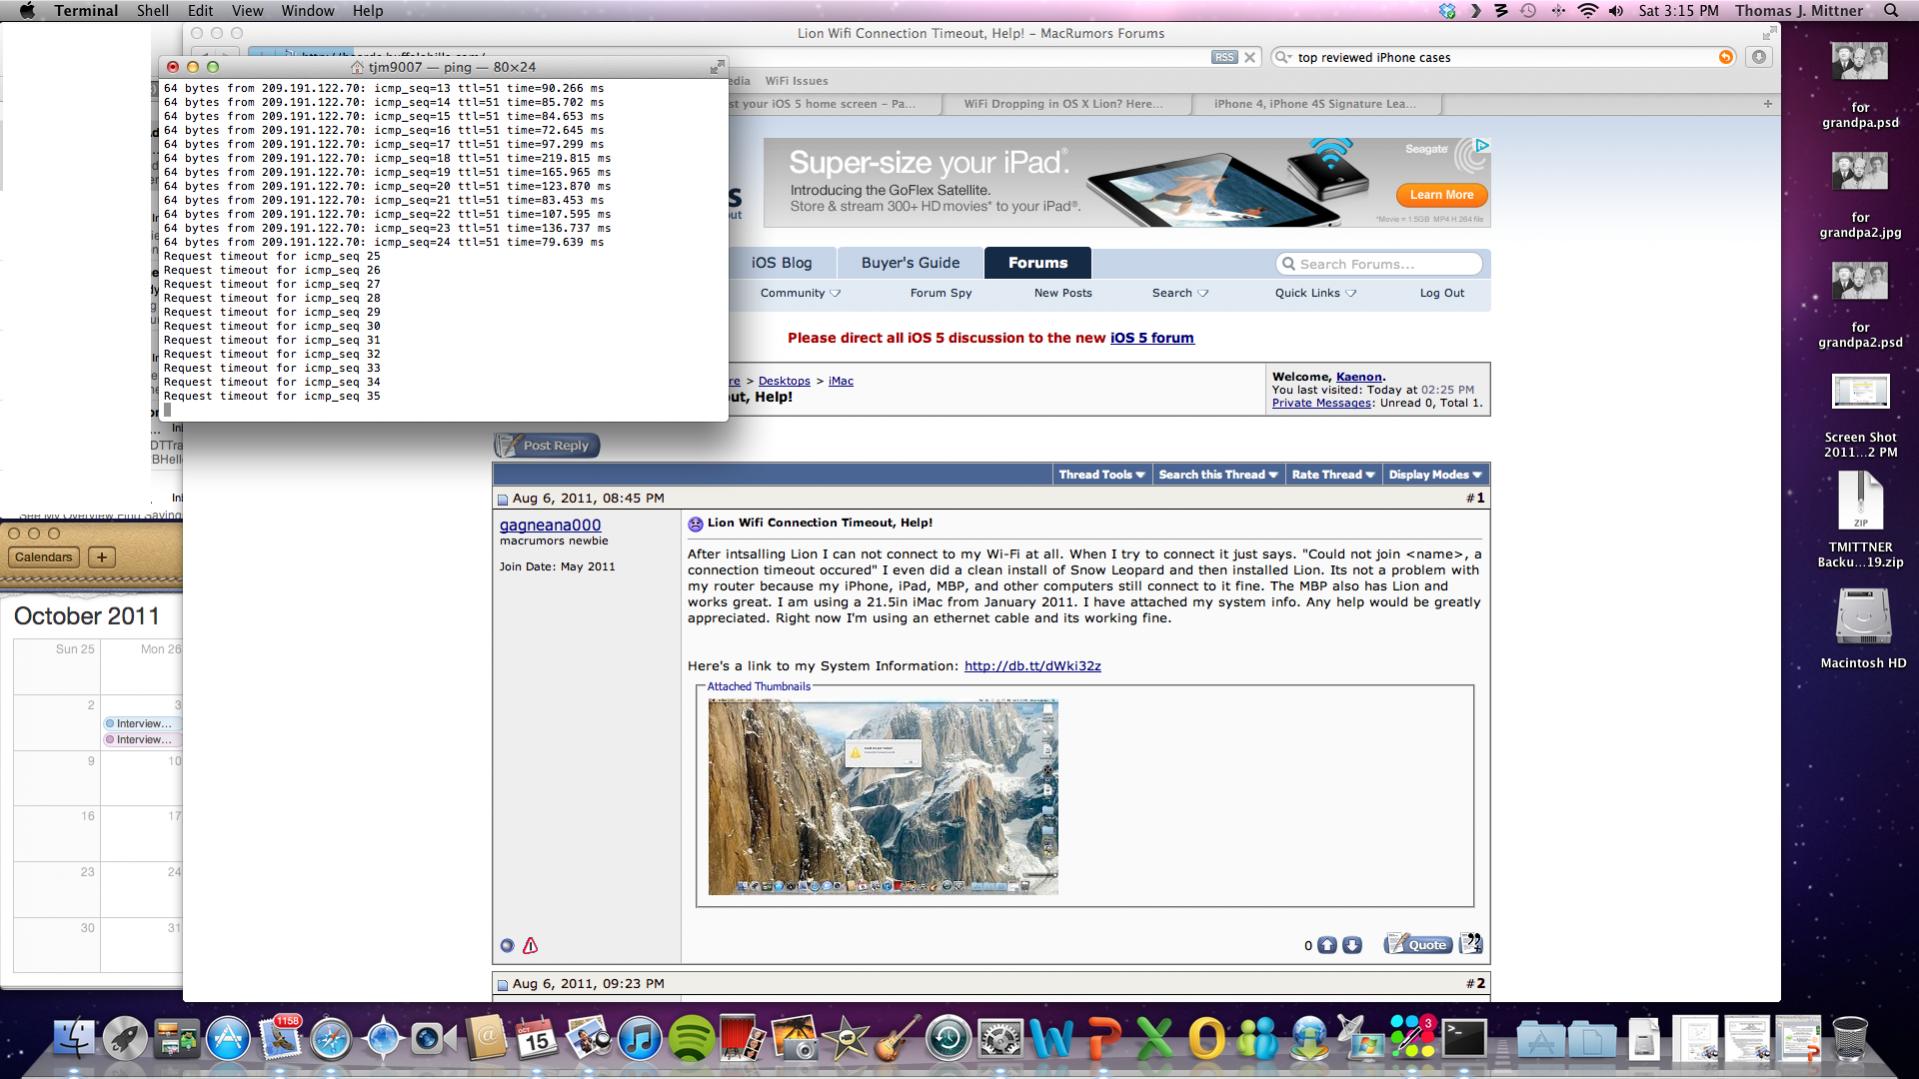The height and width of the screenshot is (1079, 1919).
Task: Click the Search Forums input field
Action: click(1379, 264)
